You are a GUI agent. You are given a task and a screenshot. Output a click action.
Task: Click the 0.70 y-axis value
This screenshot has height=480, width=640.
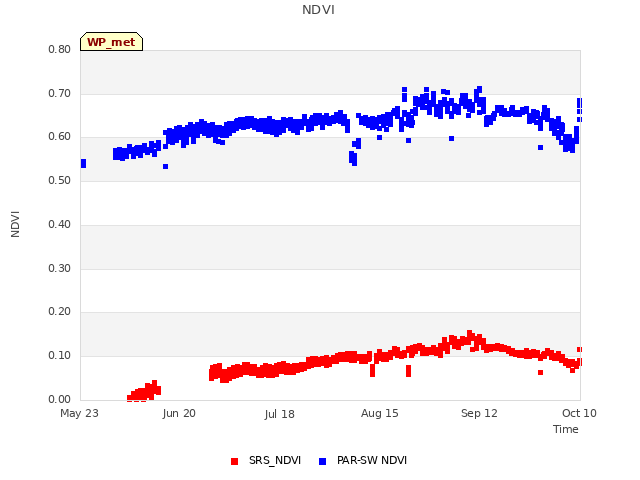click(x=60, y=93)
